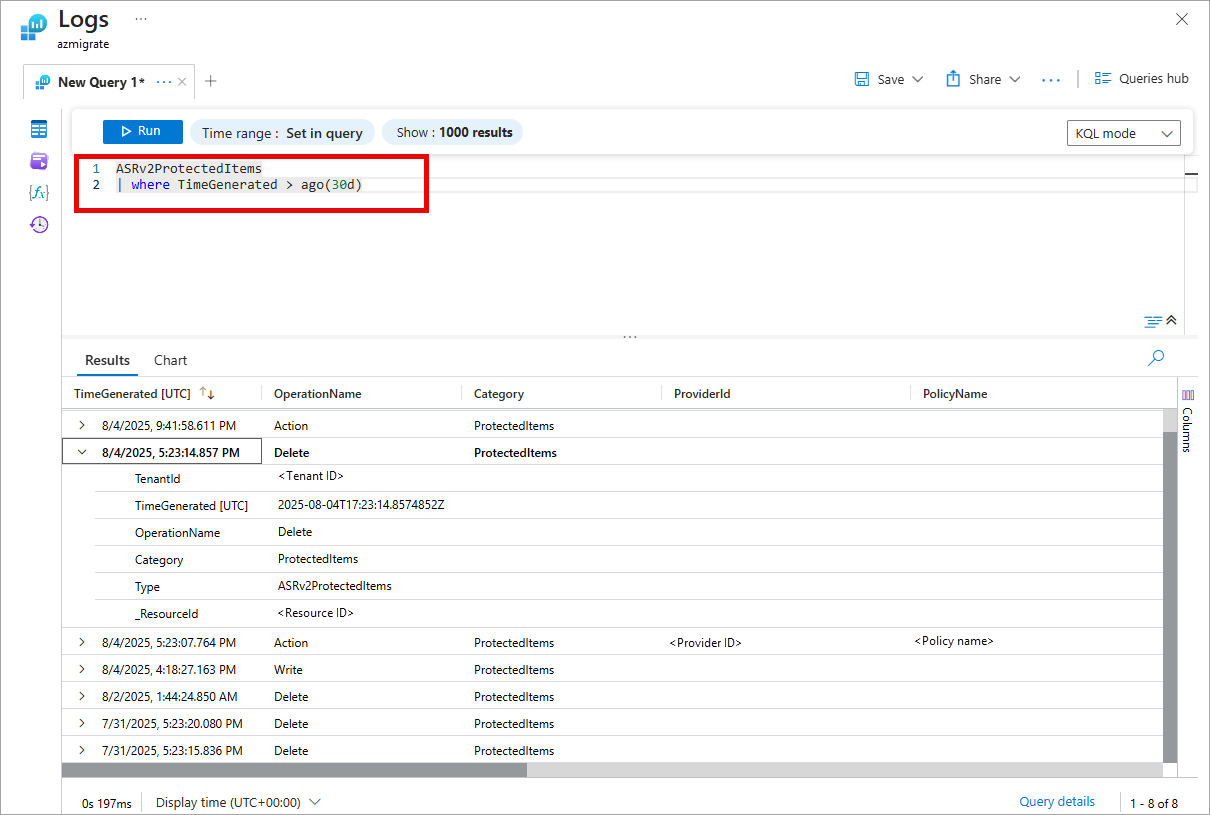Open the KQL mode dropdown
Screen dimensions: 1210x815
(x=1123, y=133)
